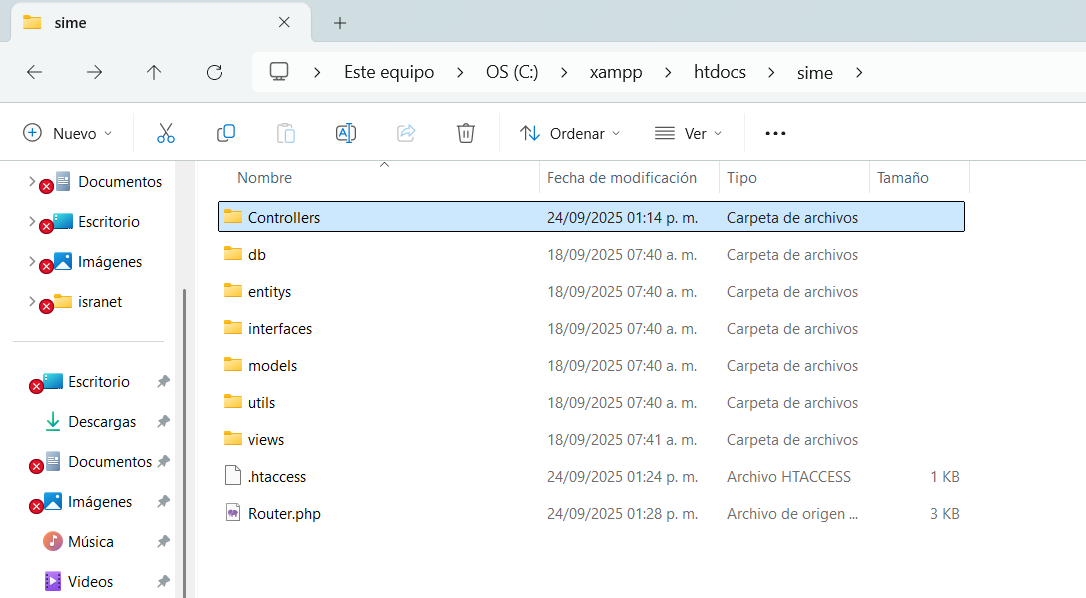Jump to htdocs in address bar
Viewport: 1086px width, 598px height.
[x=720, y=72]
